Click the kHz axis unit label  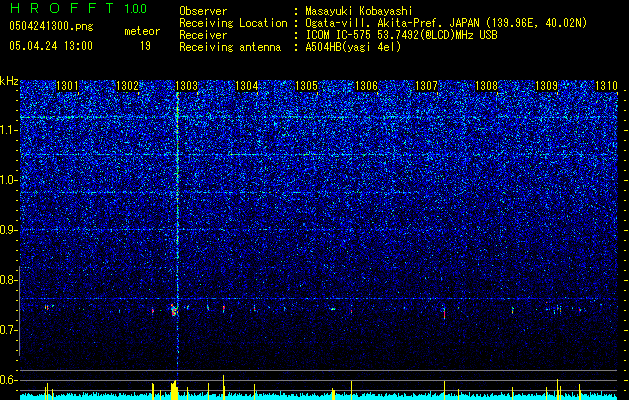pyautogui.click(x=9, y=81)
